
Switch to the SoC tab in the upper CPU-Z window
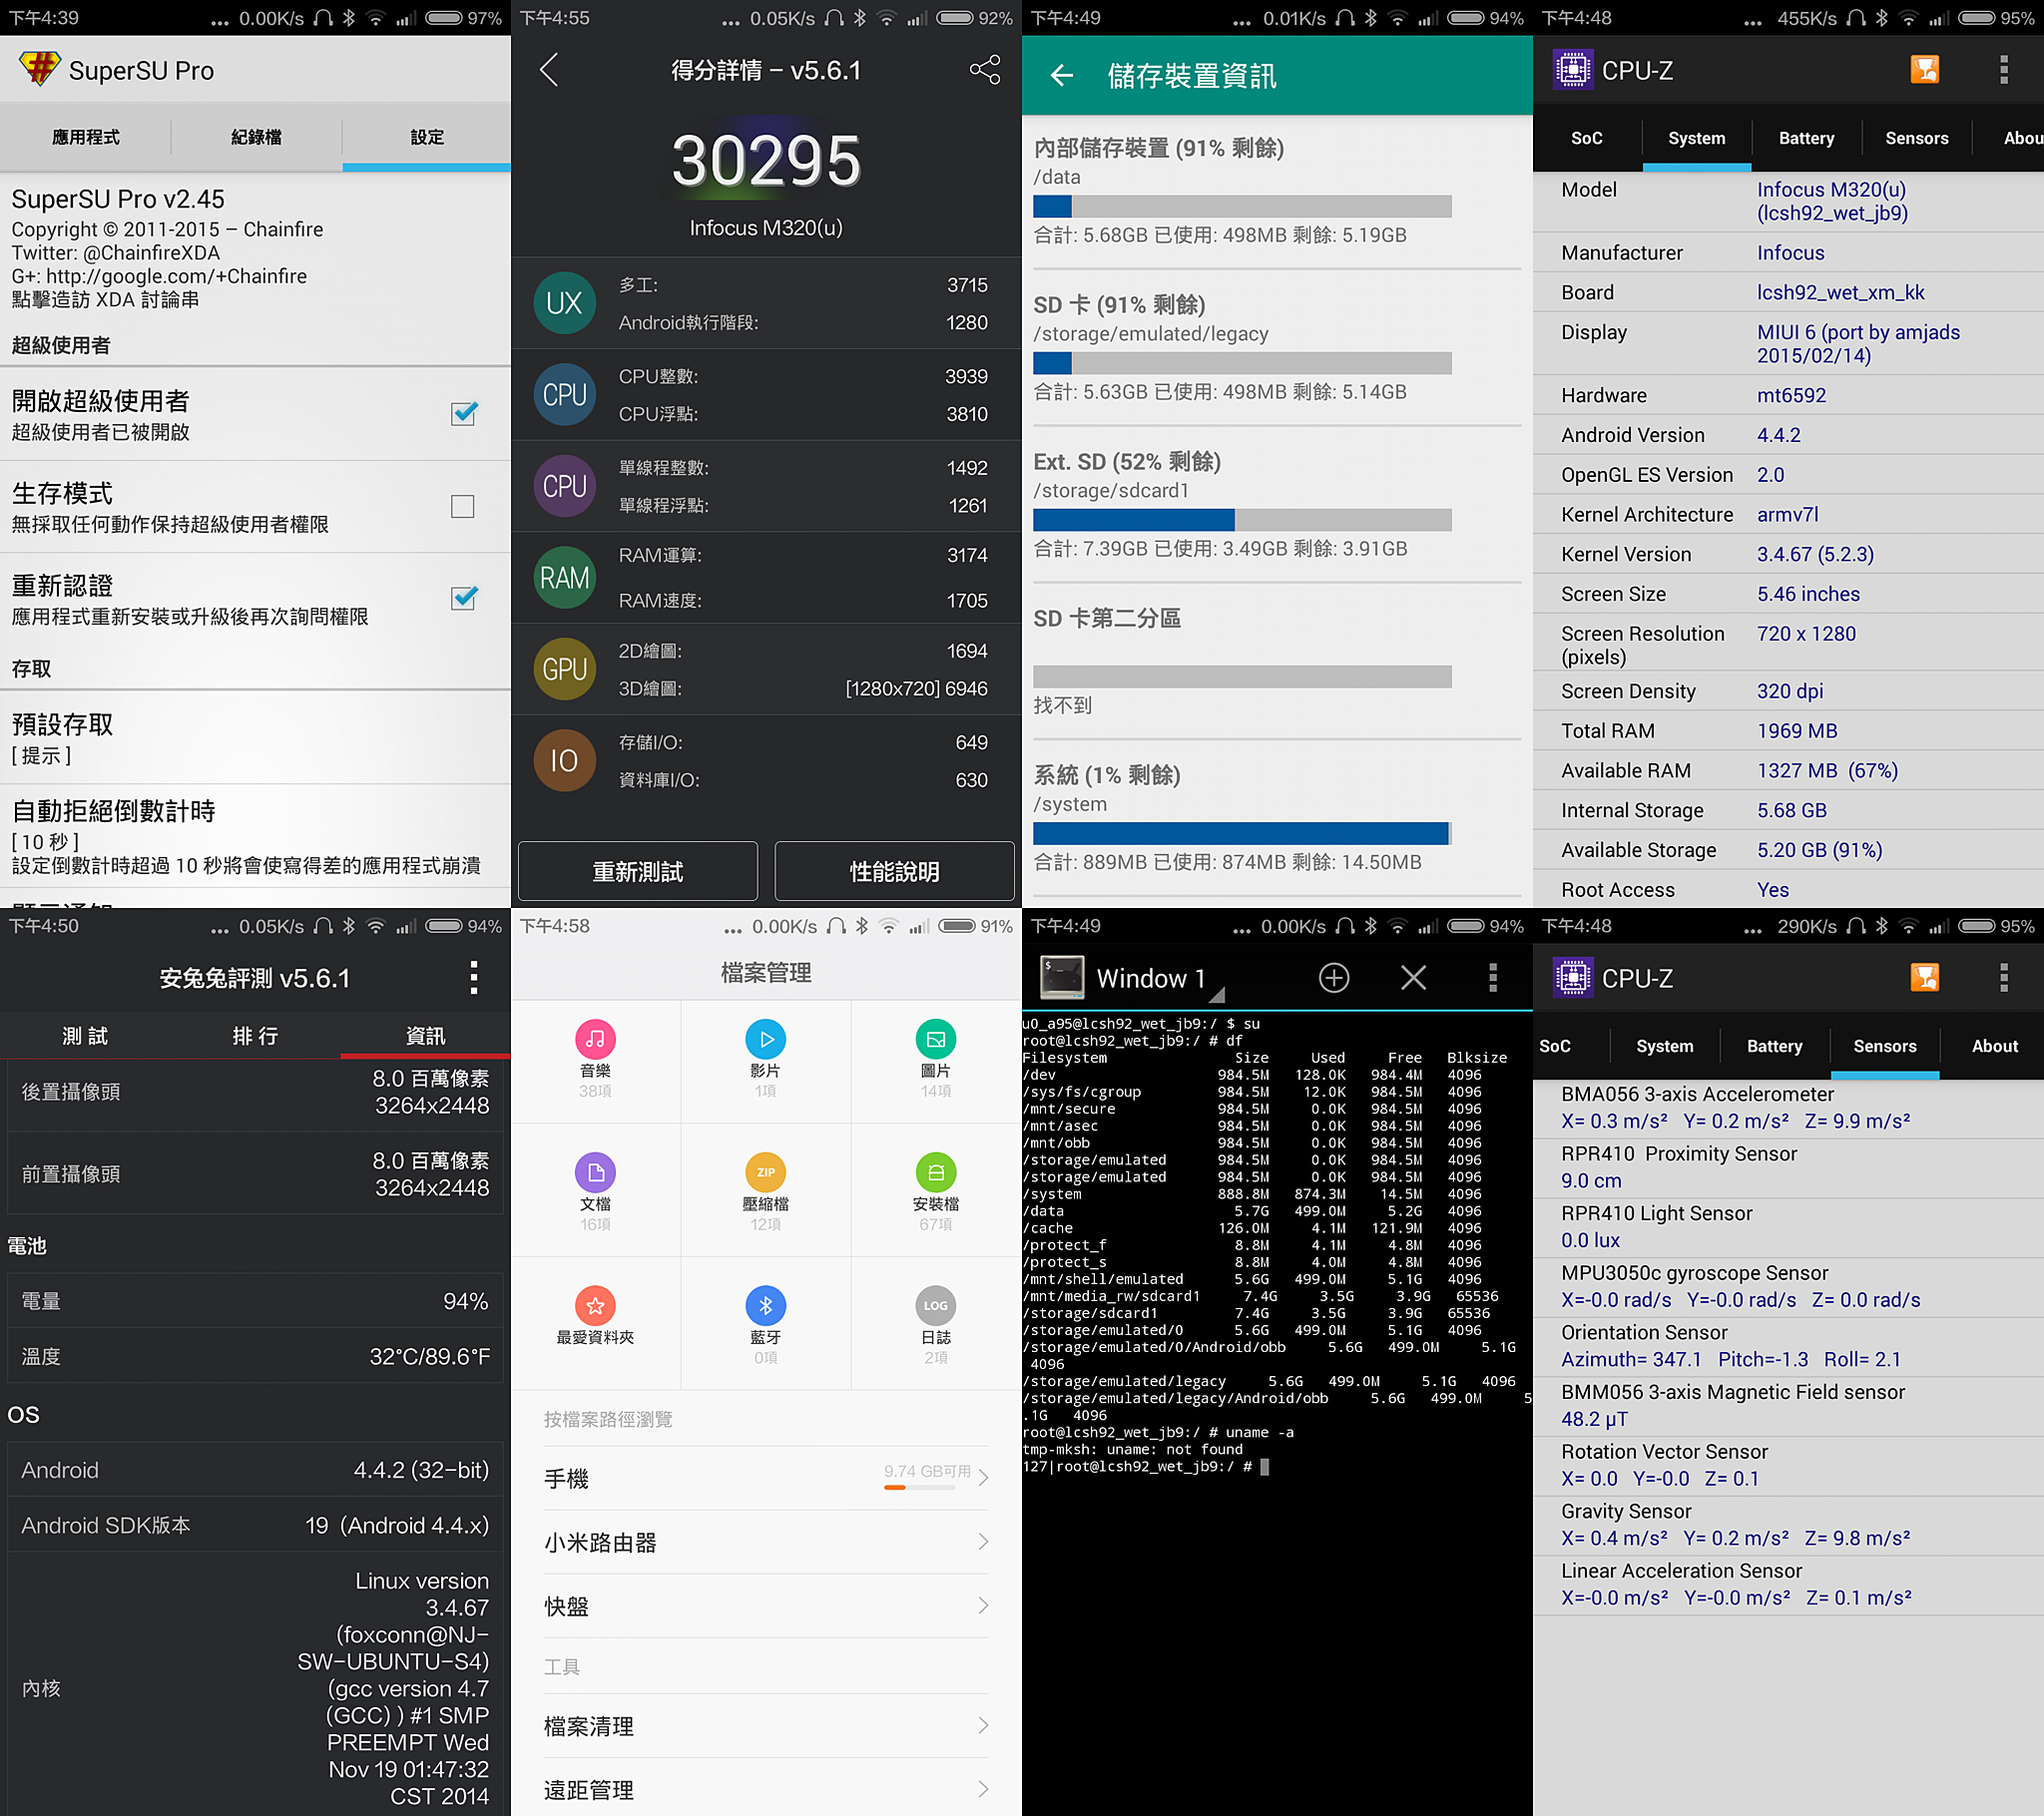[x=1586, y=138]
